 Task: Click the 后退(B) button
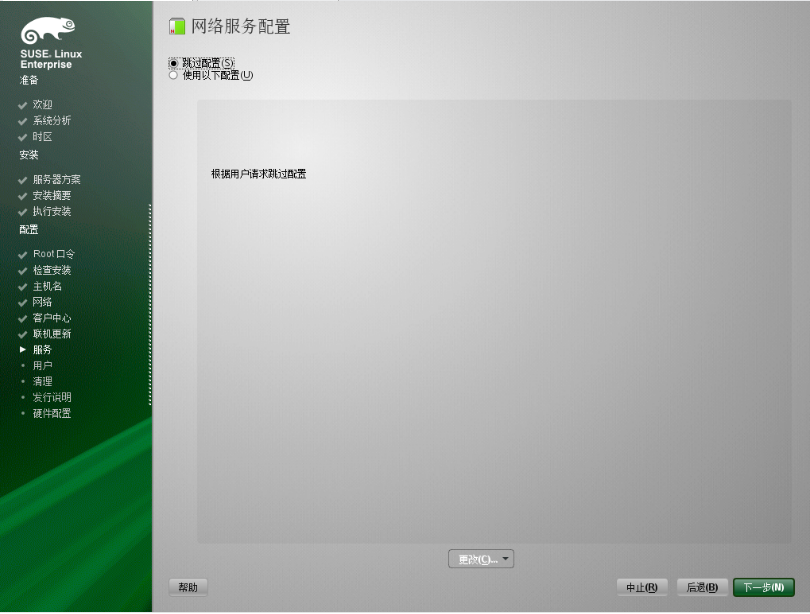(x=702, y=587)
